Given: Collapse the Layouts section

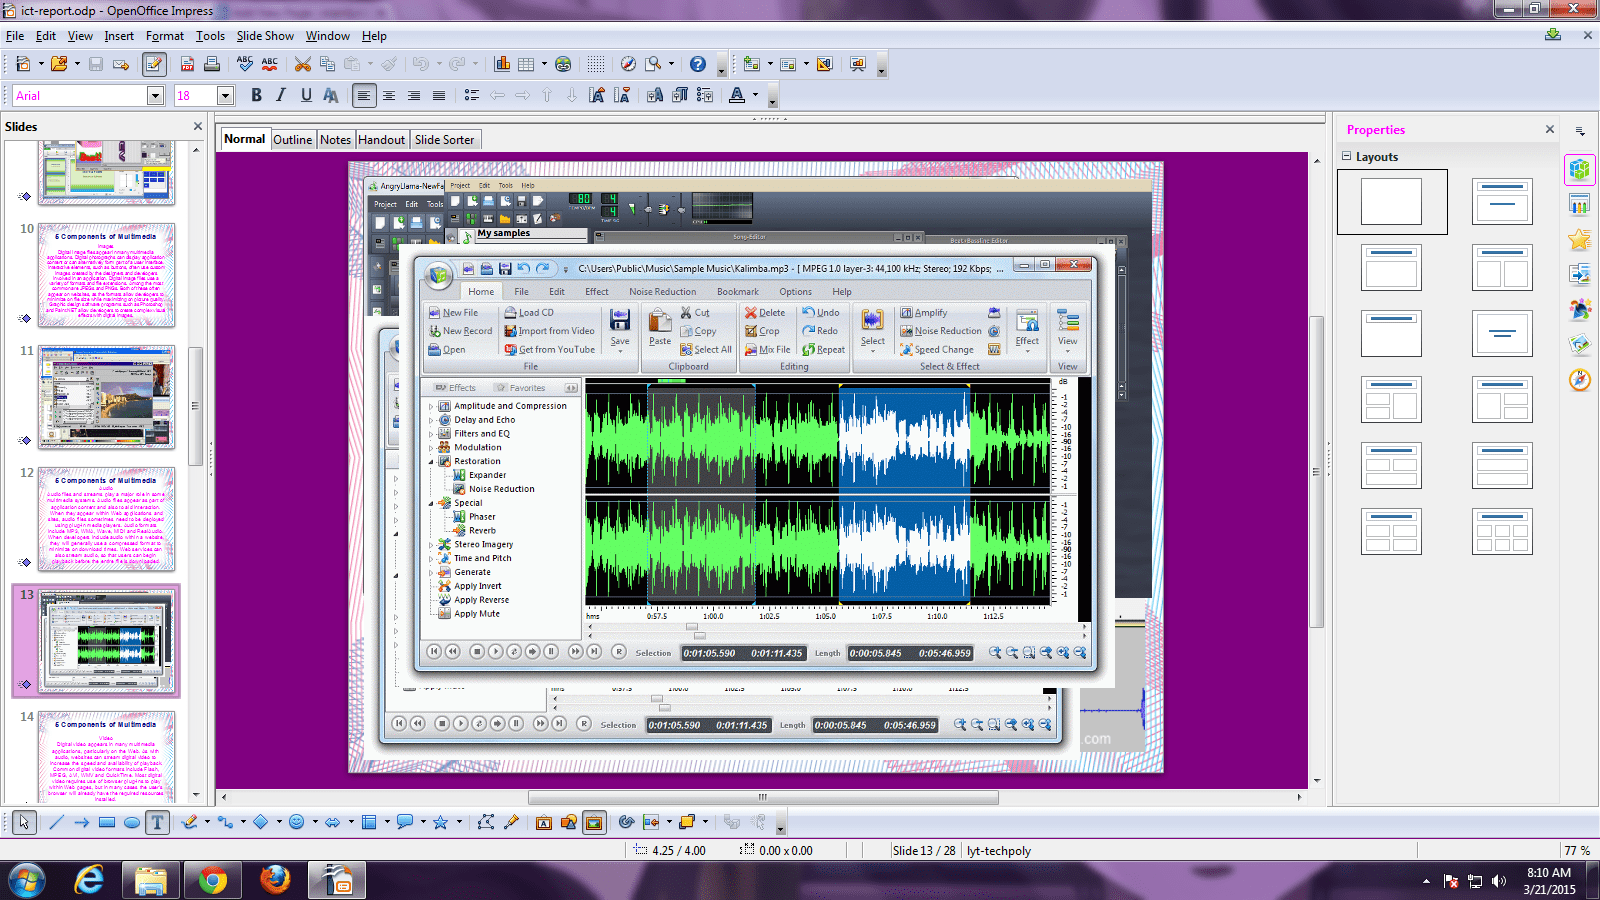Looking at the screenshot, I should pyautogui.click(x=1347, y=156).
